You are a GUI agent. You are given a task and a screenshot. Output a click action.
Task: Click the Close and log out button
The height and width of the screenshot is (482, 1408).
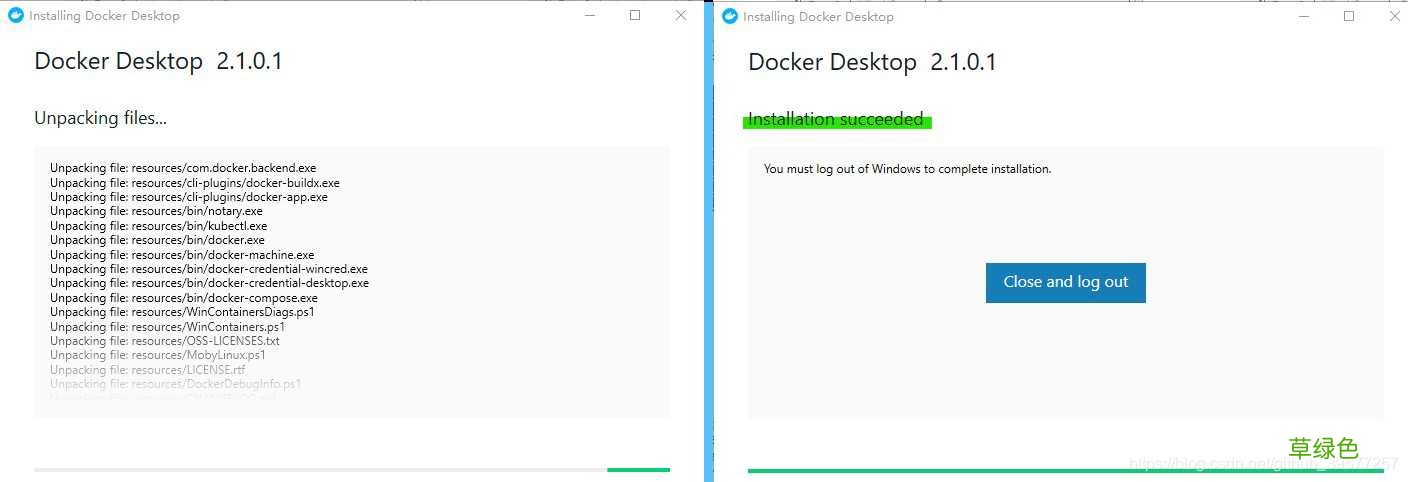pos(1065,283)
